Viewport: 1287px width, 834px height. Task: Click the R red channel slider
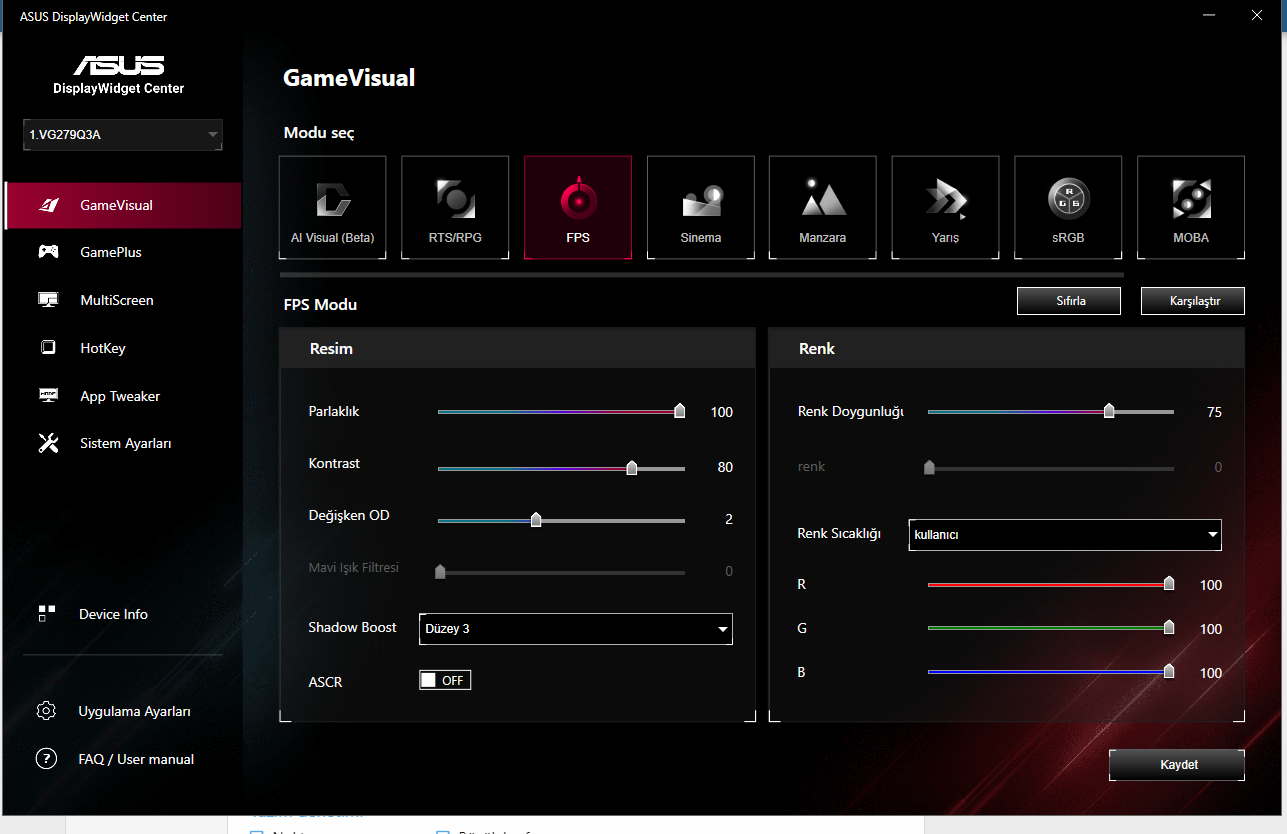[x=1051, y=585]
